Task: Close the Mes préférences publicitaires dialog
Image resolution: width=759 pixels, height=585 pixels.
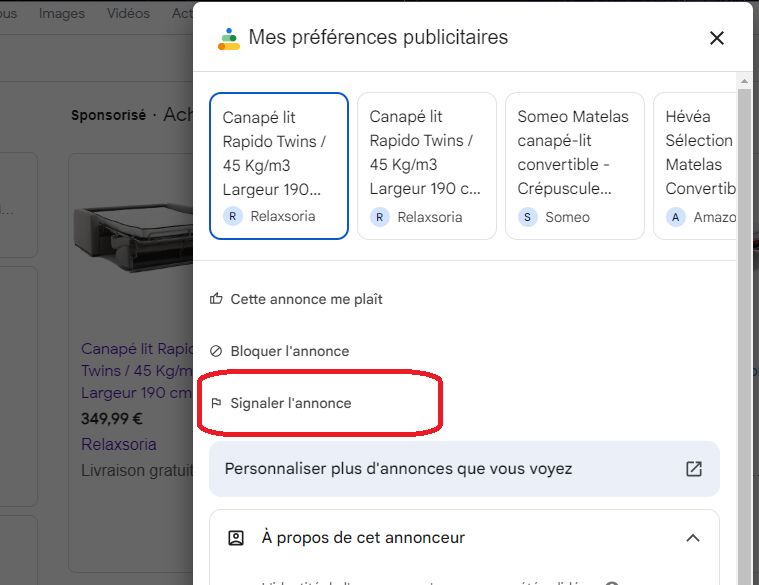Action: click(x=716, y=38)
